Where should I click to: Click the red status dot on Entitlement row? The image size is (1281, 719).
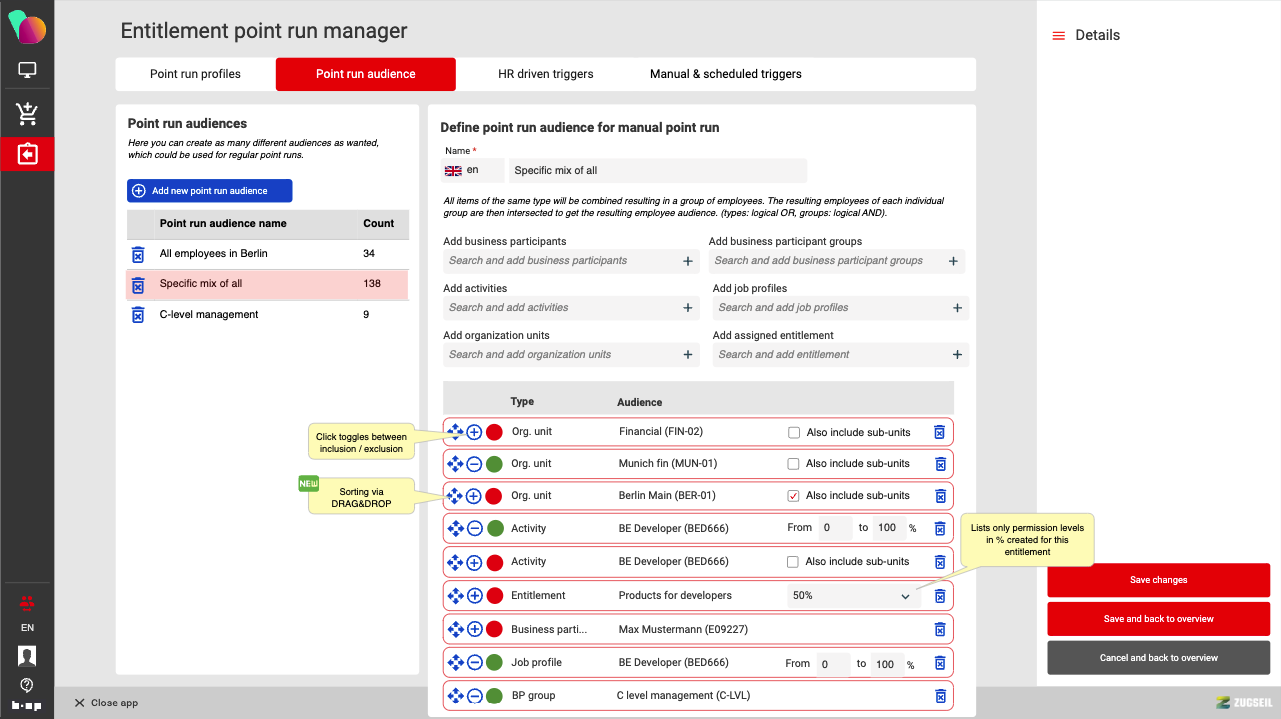(494, 596)
